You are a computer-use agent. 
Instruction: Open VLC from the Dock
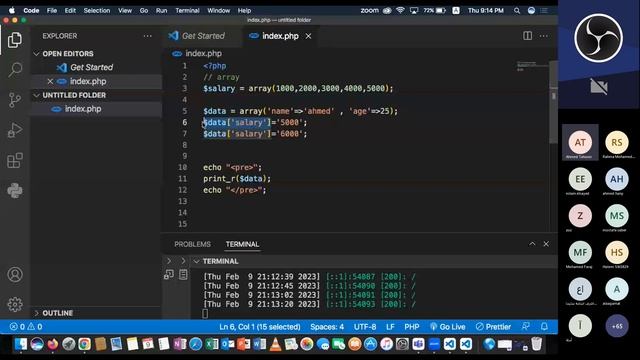click(276, 344)
